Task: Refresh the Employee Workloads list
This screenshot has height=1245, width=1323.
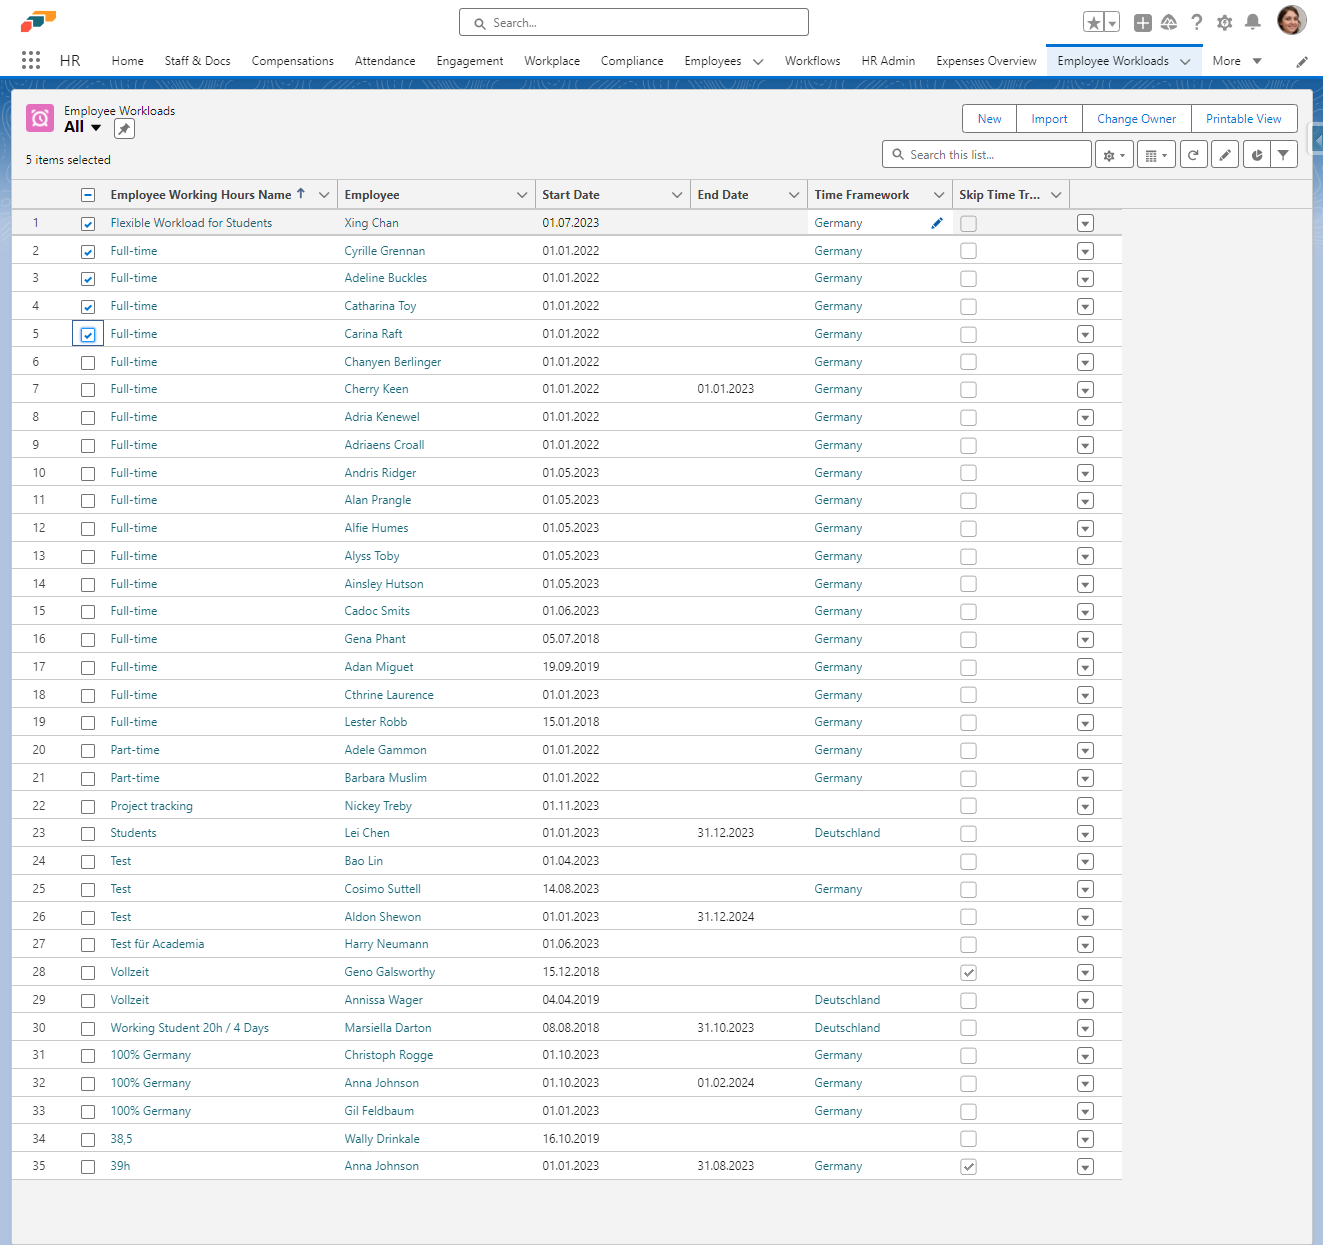Action: (1193, 154)
